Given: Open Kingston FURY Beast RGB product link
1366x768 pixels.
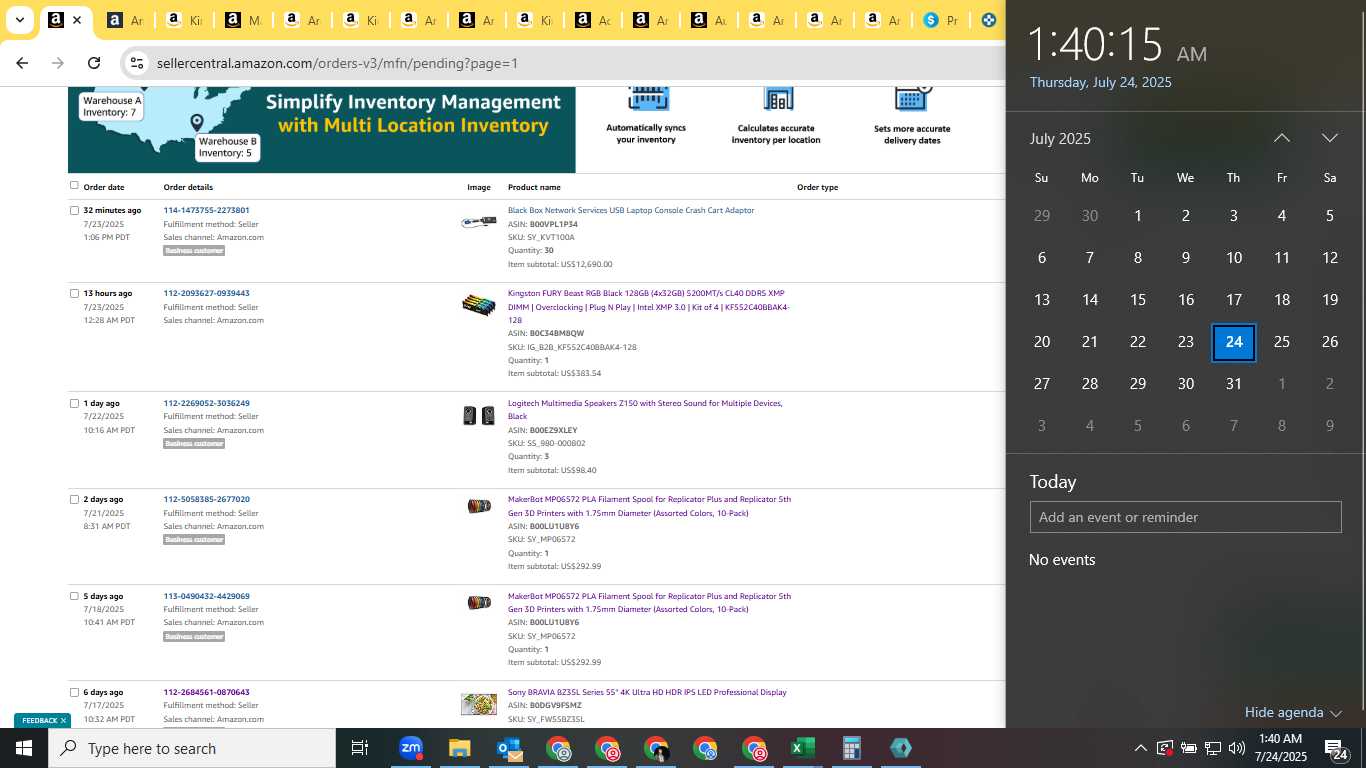Looking at the screenshot, I should tap(648, 306).
